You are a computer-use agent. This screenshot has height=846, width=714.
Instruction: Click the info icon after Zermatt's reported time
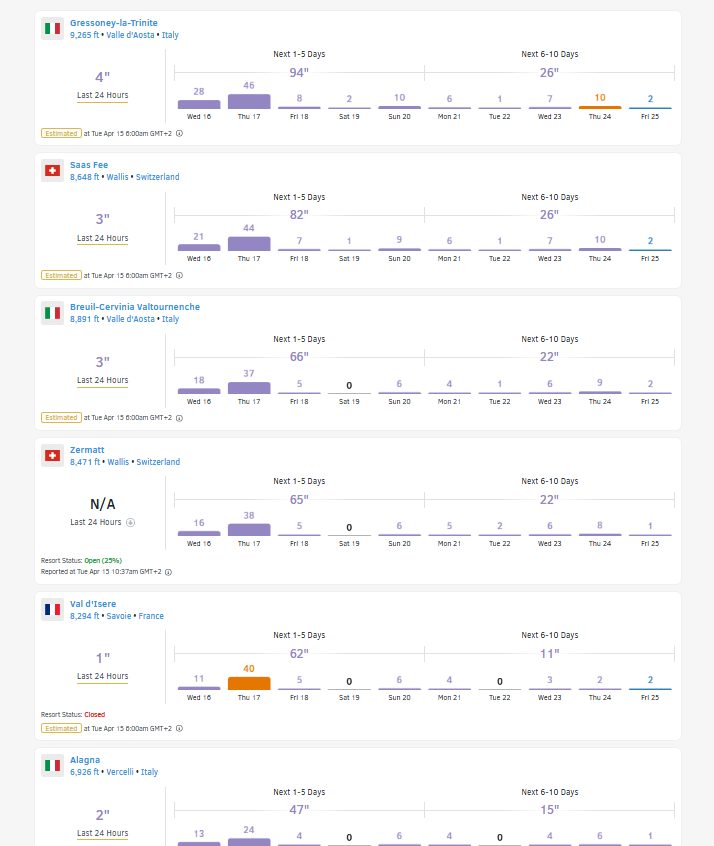pyautogui.click(x=168, y=572)
